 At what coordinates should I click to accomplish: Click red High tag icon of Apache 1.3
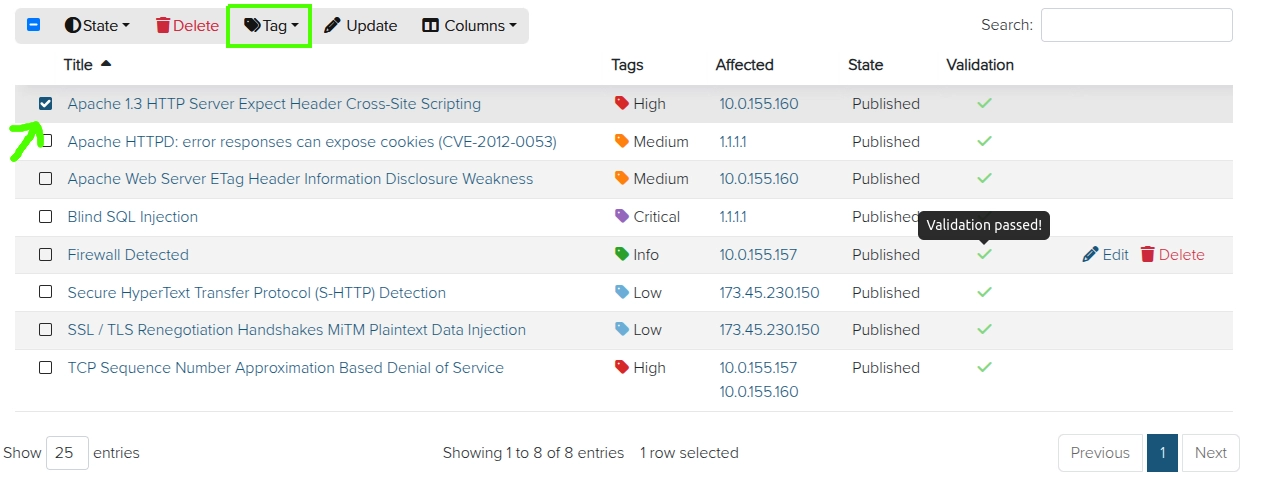coord(621,104)
